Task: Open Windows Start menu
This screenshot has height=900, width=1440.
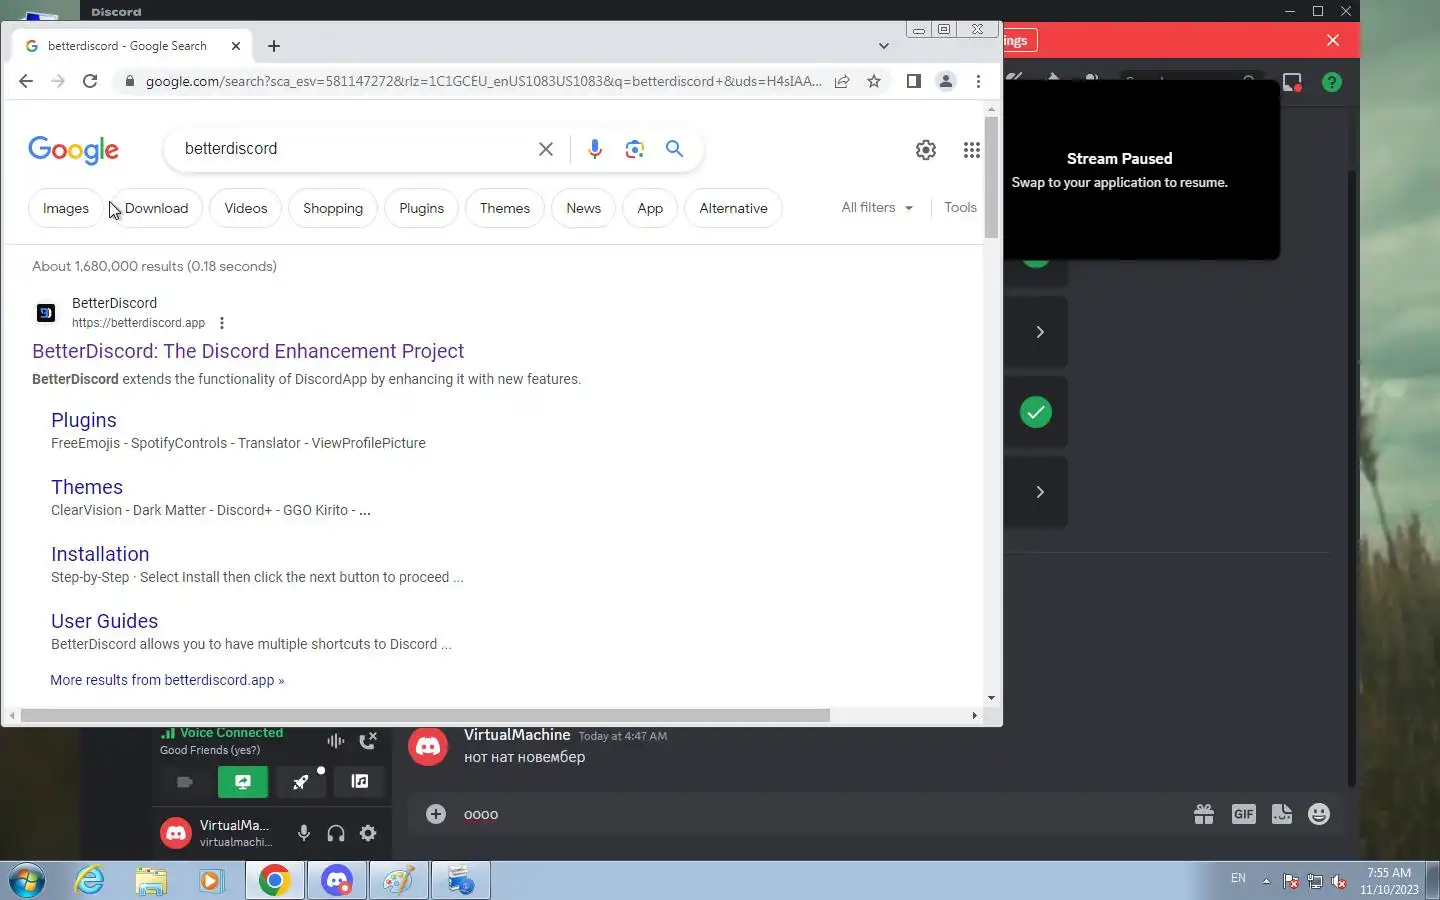Action: 27,881
